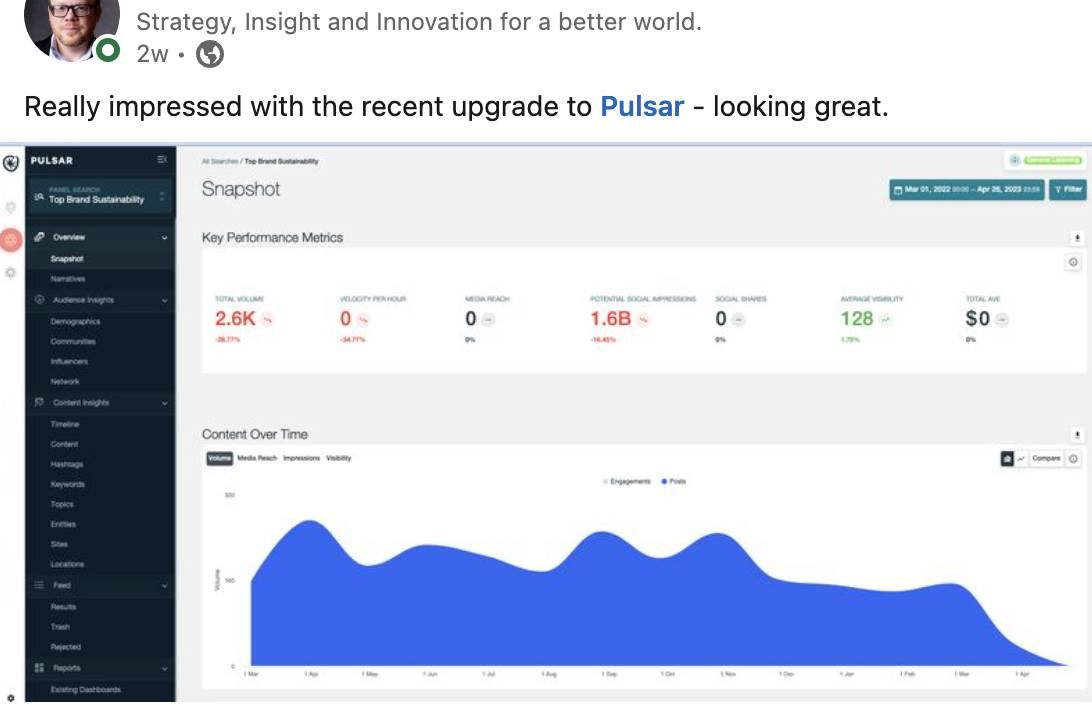
Task: Click the Compare button on the chart
Action: pos(1046,459)
